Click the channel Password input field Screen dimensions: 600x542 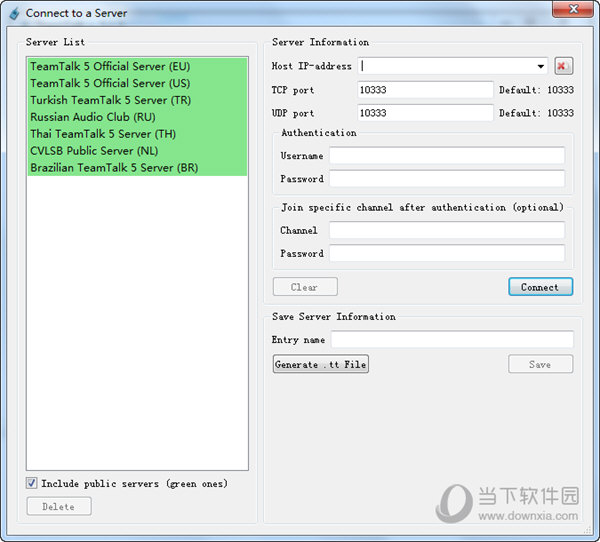[x=447, y=253]
